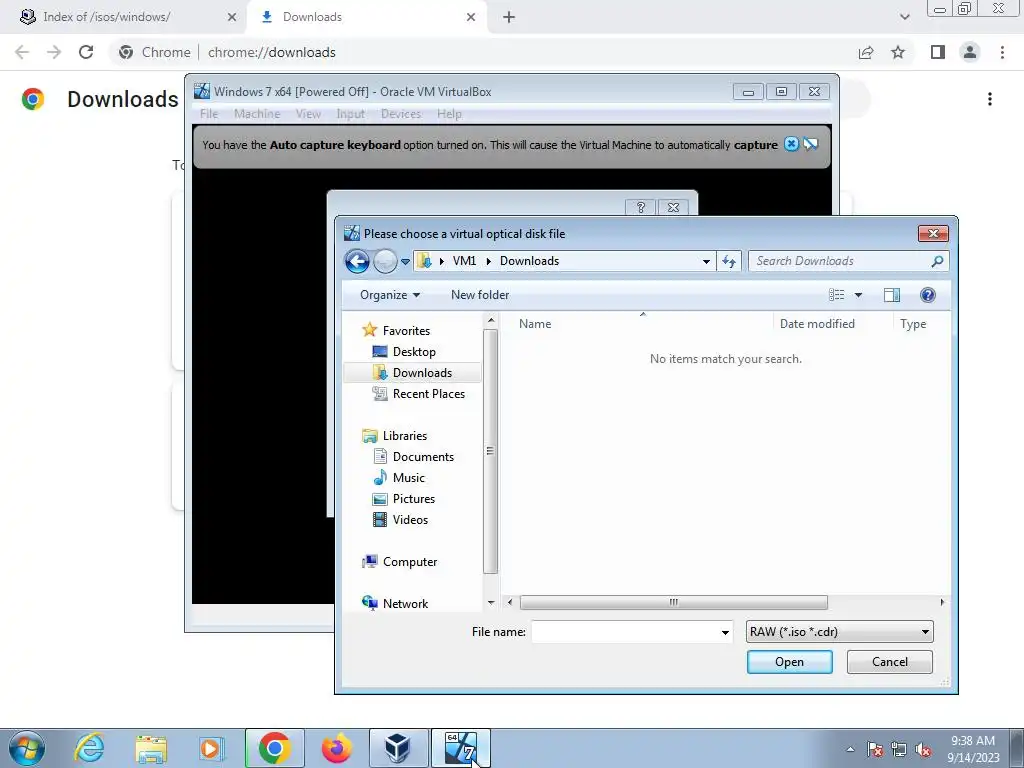
Task: Click the VM1 breadcrumb in address bar
Action: 464,261
